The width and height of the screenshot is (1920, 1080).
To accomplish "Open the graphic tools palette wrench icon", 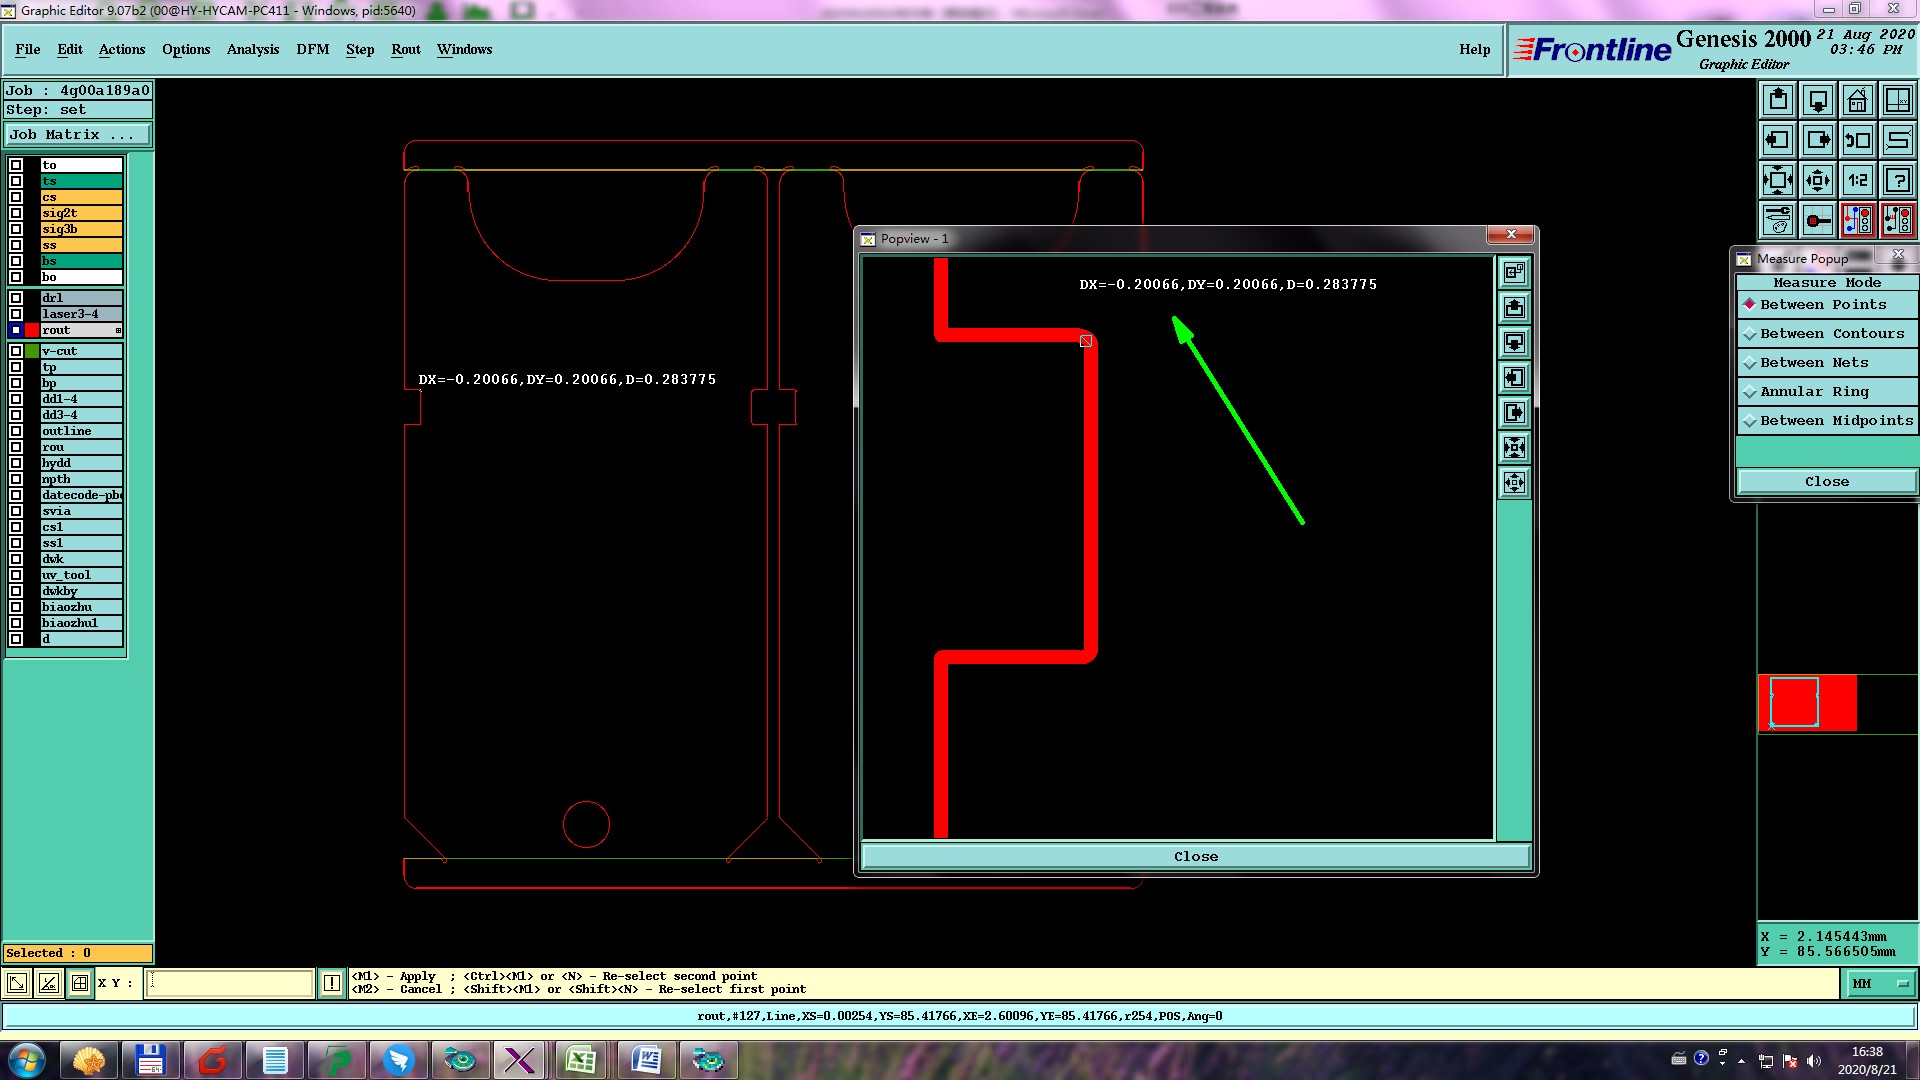I will (1777, 220).
